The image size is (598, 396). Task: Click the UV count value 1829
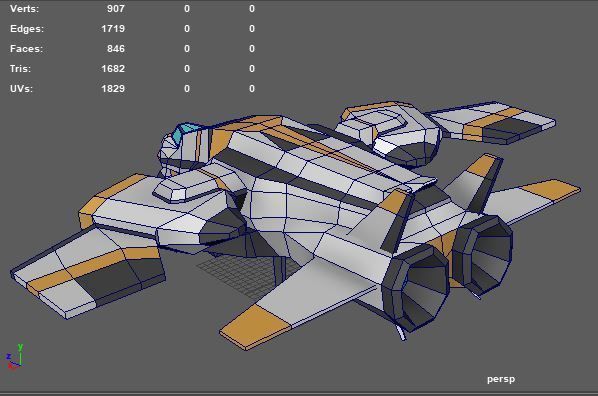113,89
